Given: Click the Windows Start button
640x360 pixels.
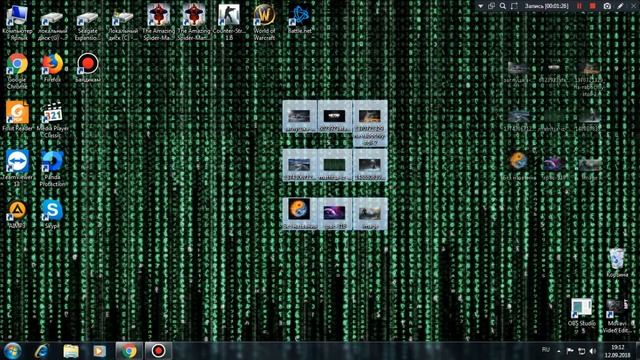Looking at the screenshot, I should click(13, 351).
